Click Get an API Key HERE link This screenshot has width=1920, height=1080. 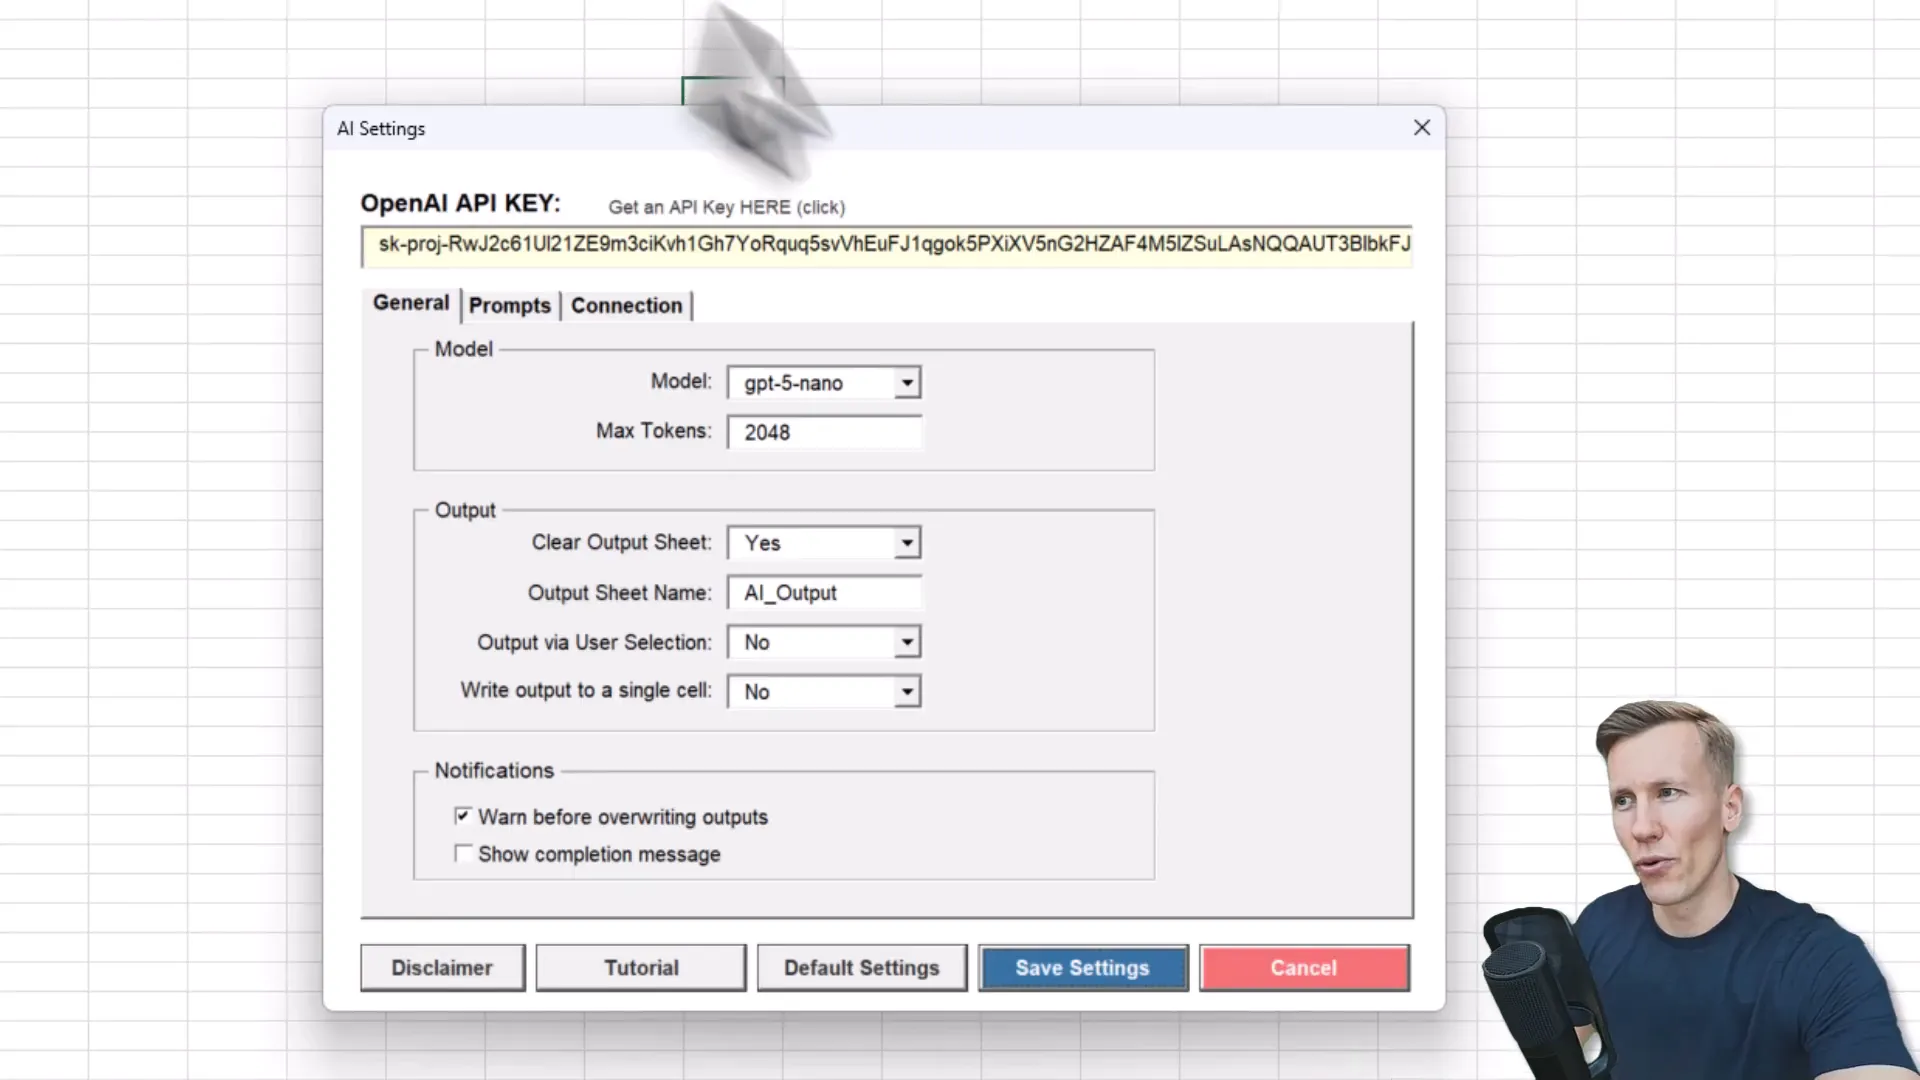[727, 207]
